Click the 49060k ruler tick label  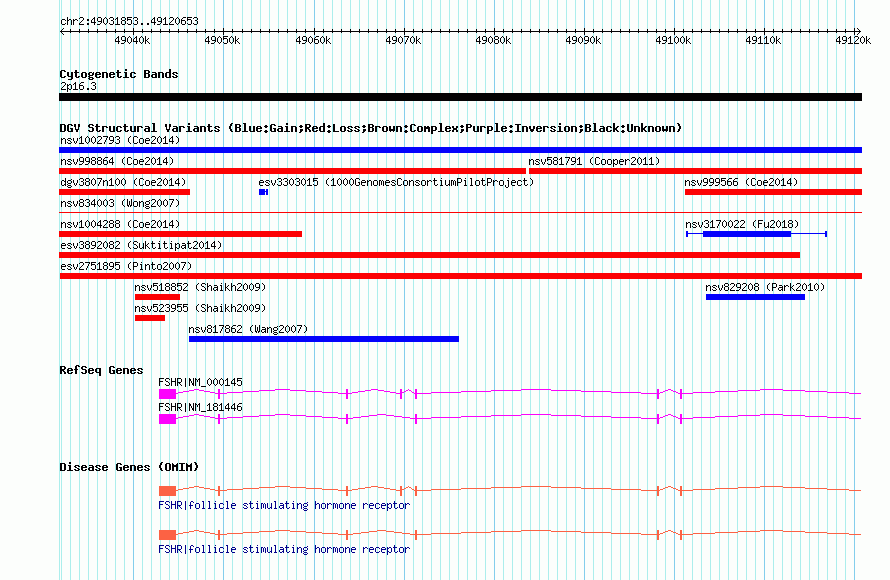313,40
